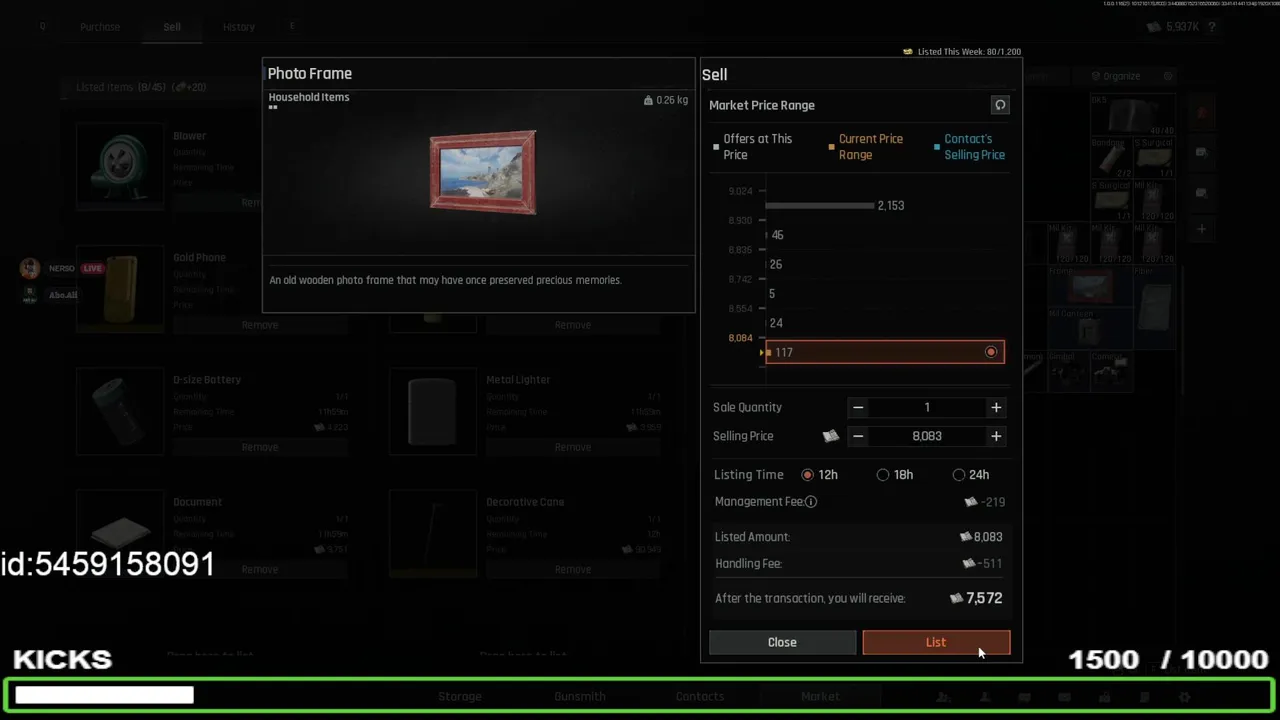Click the Blower item icon
1280x720 pixels.
tap(120, 167)
